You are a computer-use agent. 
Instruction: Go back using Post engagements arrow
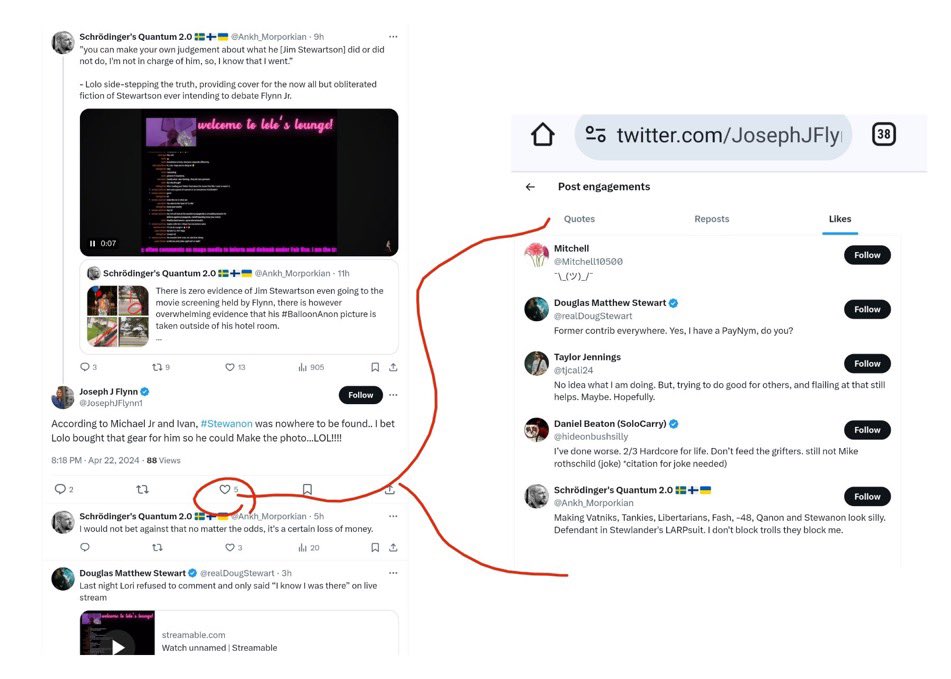[530, 187]
